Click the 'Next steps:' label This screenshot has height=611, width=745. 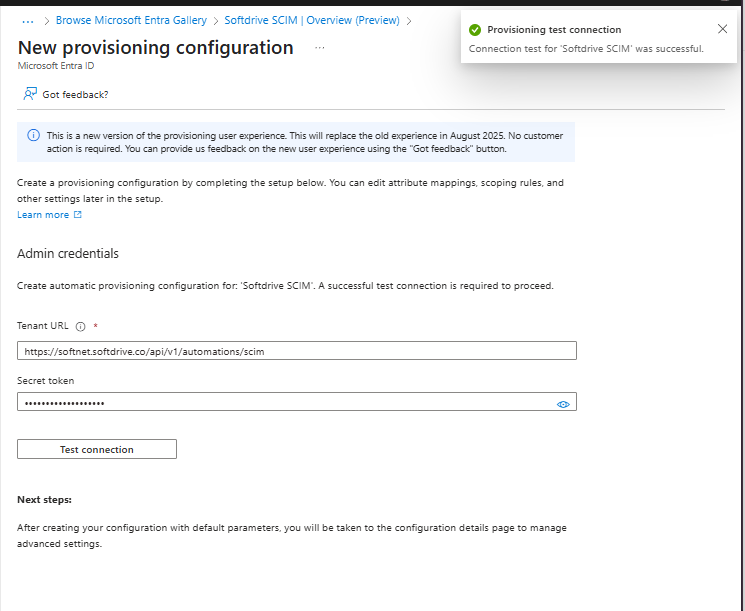(x=44, y=500)
